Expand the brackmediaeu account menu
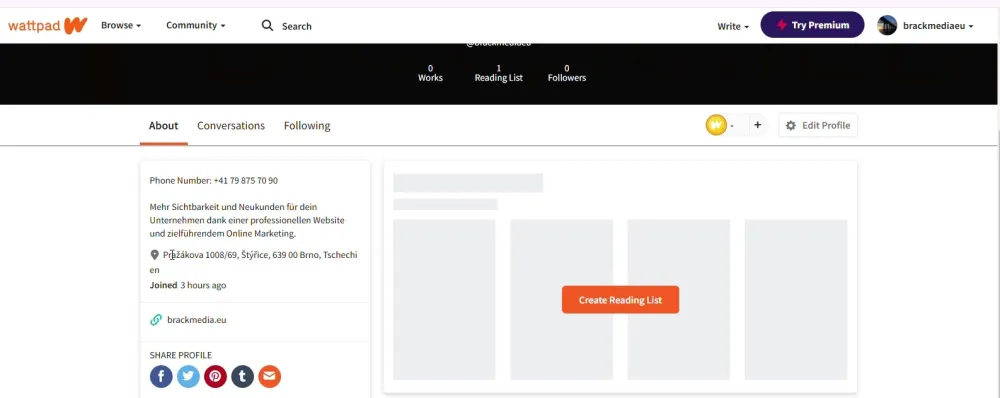This screenshot has width=1000, height=398. (938, 26)
